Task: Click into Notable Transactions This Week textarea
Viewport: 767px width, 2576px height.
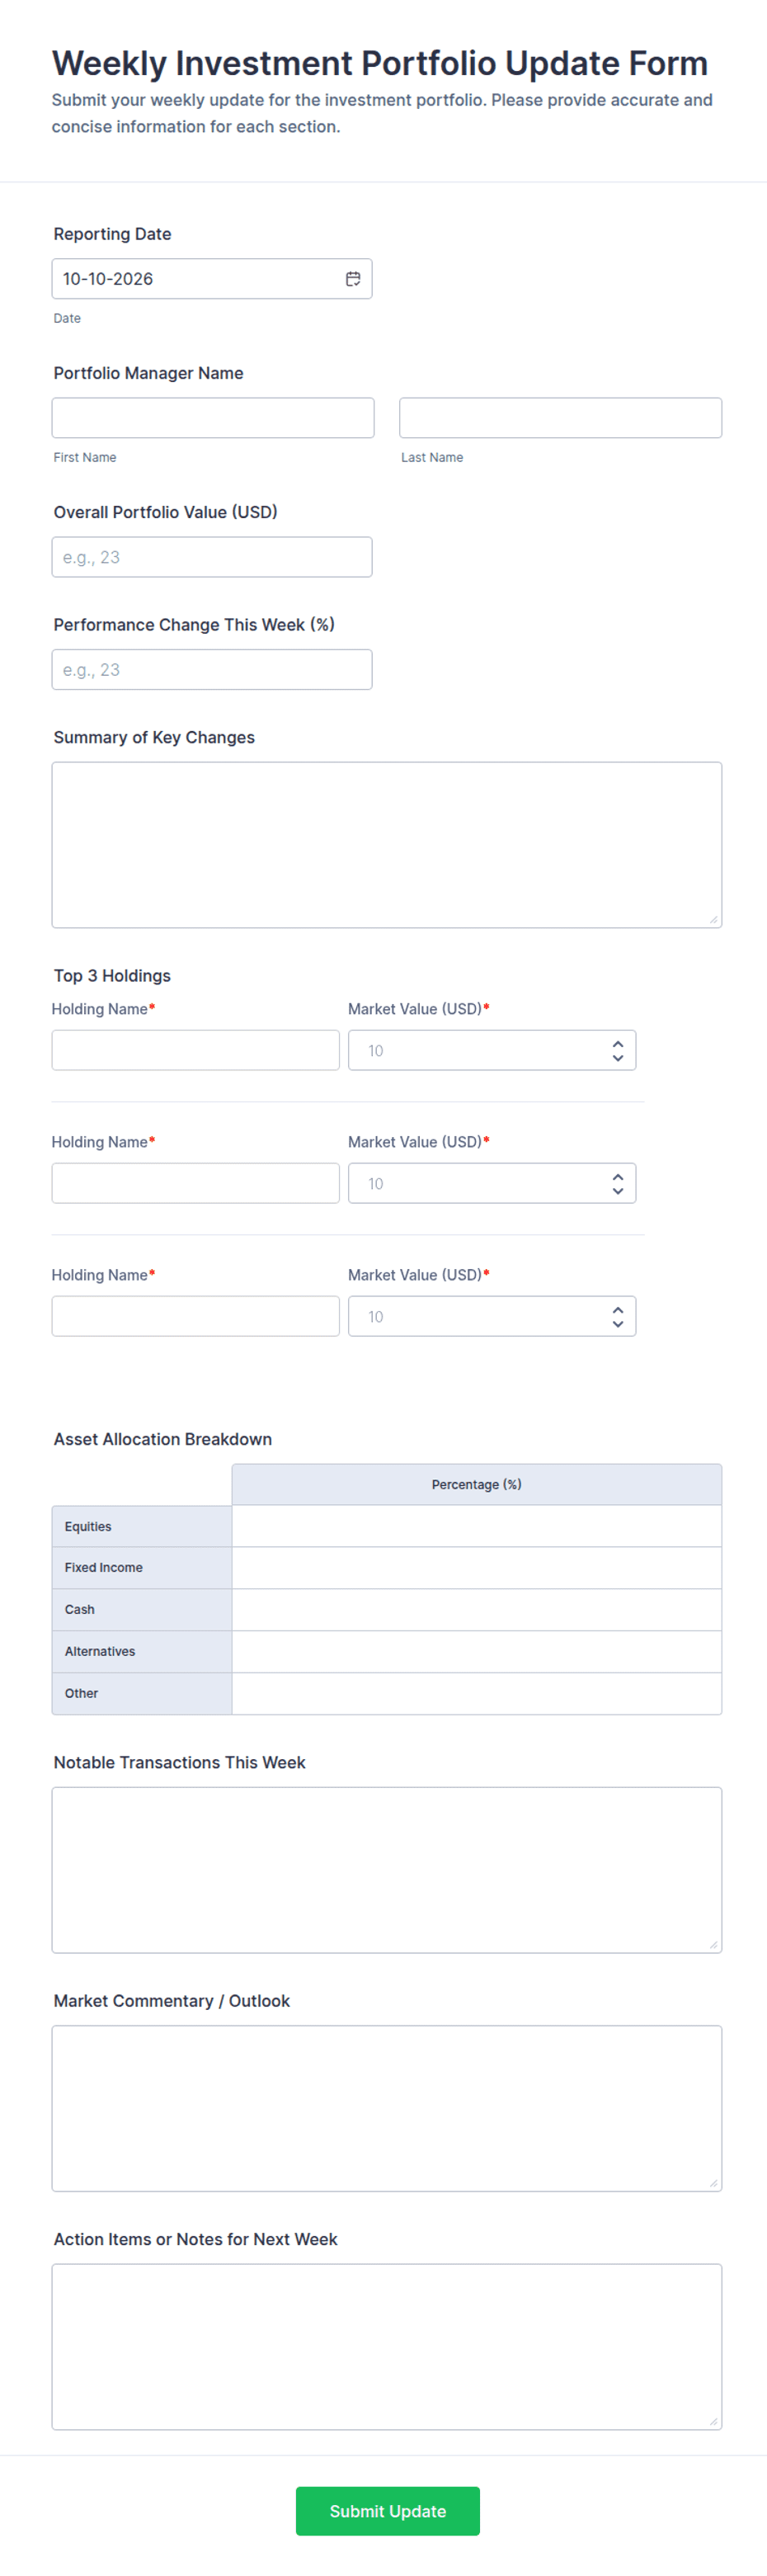Action: tap(387, 1870)
